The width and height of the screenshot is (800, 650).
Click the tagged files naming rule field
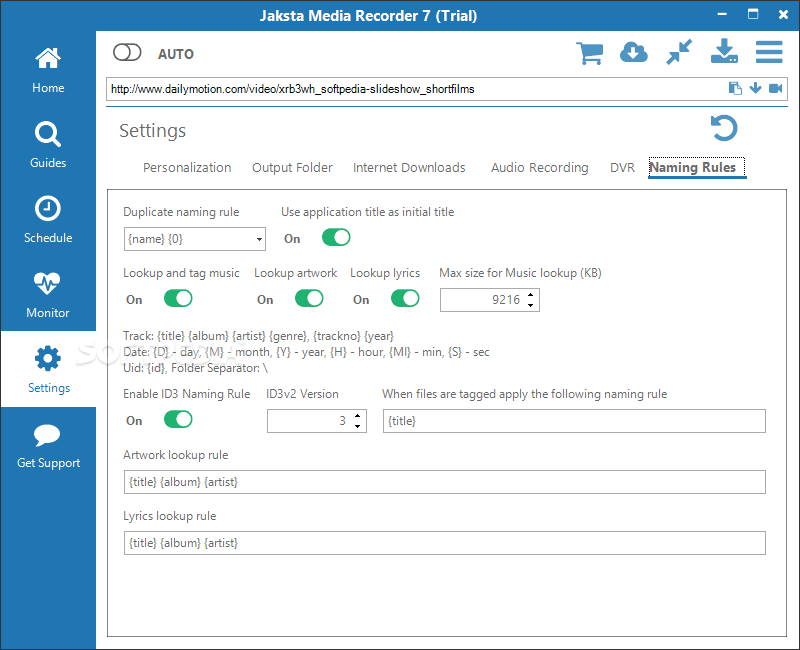tap(574, 421)
